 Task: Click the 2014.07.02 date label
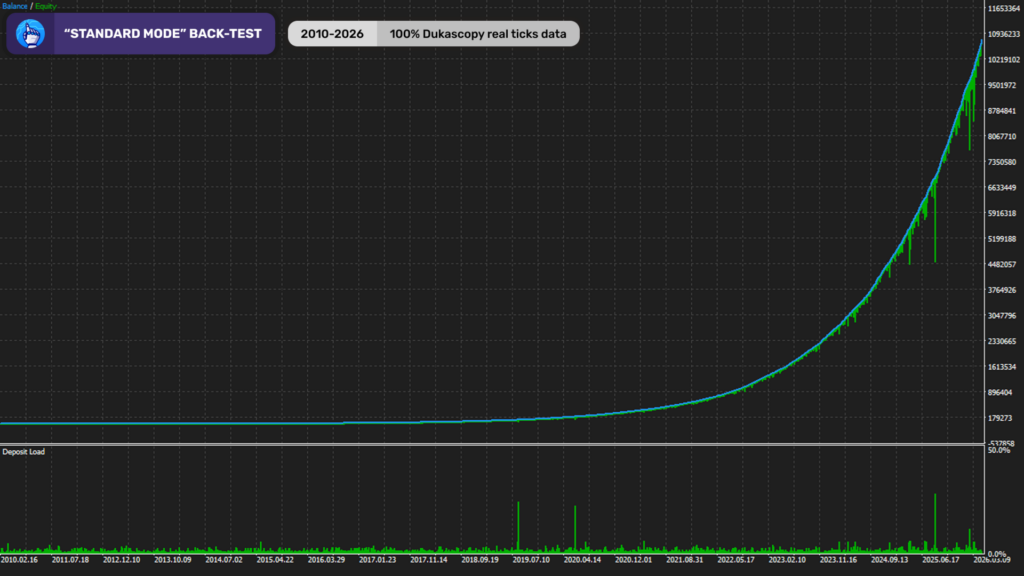click(224, 560)
